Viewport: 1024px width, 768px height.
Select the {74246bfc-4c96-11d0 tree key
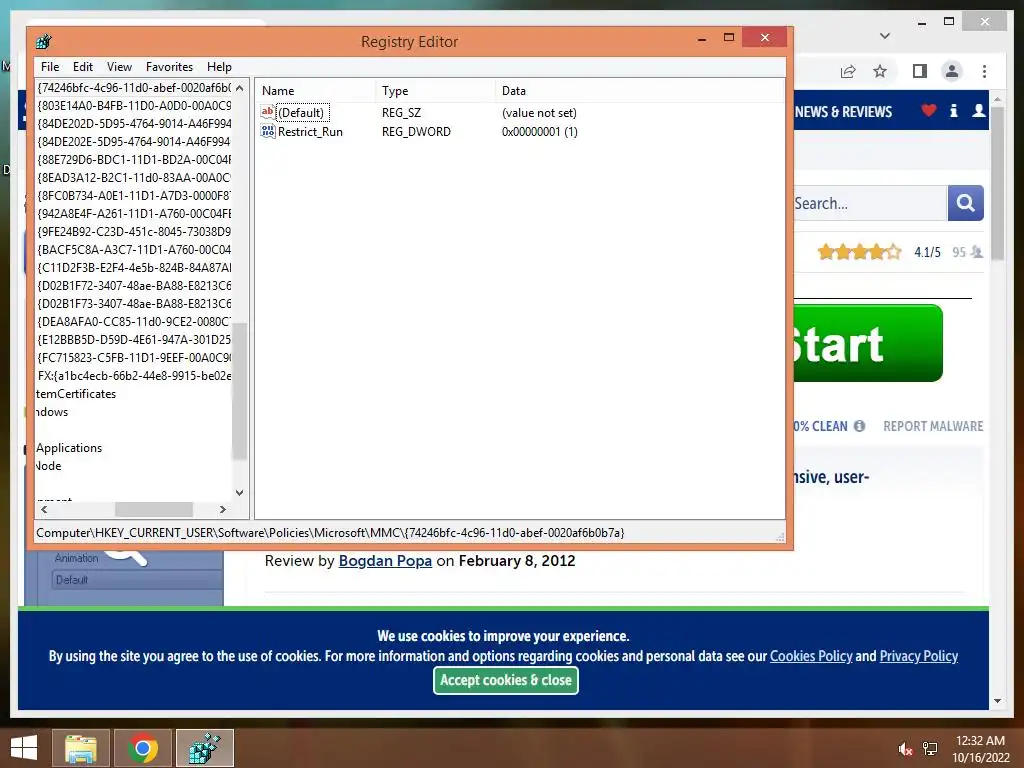click(134, 88)
